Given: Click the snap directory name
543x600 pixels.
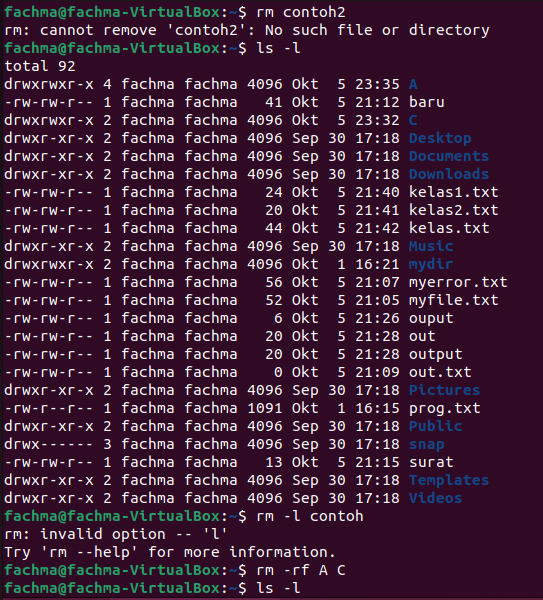Looking at the screenshot, I should (x=427, y=445).
